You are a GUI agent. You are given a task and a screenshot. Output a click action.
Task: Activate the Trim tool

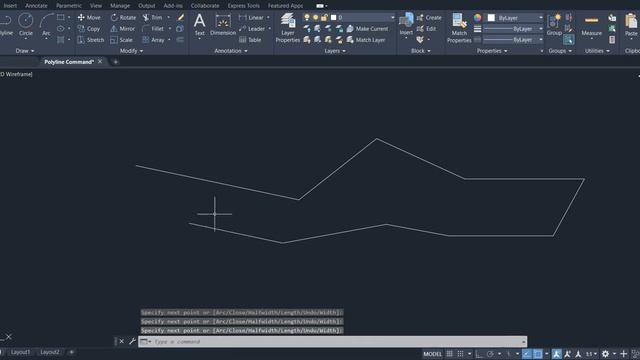[x=152, y=18]
